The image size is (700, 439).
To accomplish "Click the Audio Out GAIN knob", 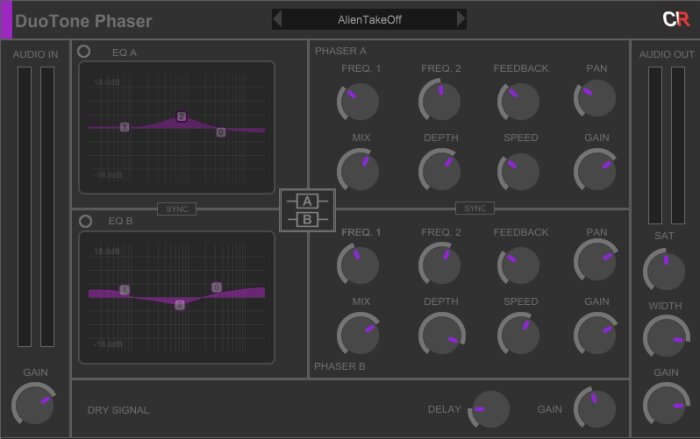I will [666, 404].
